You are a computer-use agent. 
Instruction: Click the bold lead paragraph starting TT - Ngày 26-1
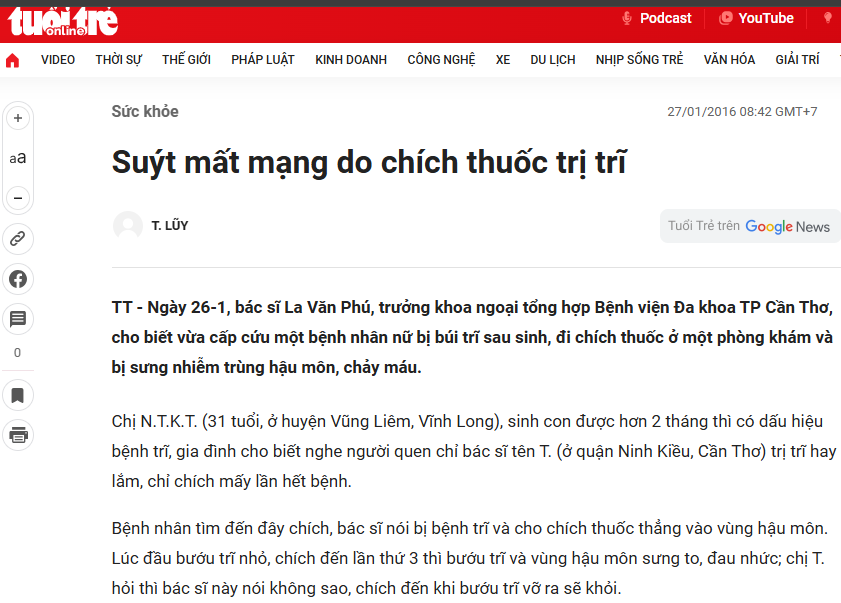(x=472, y=337)
